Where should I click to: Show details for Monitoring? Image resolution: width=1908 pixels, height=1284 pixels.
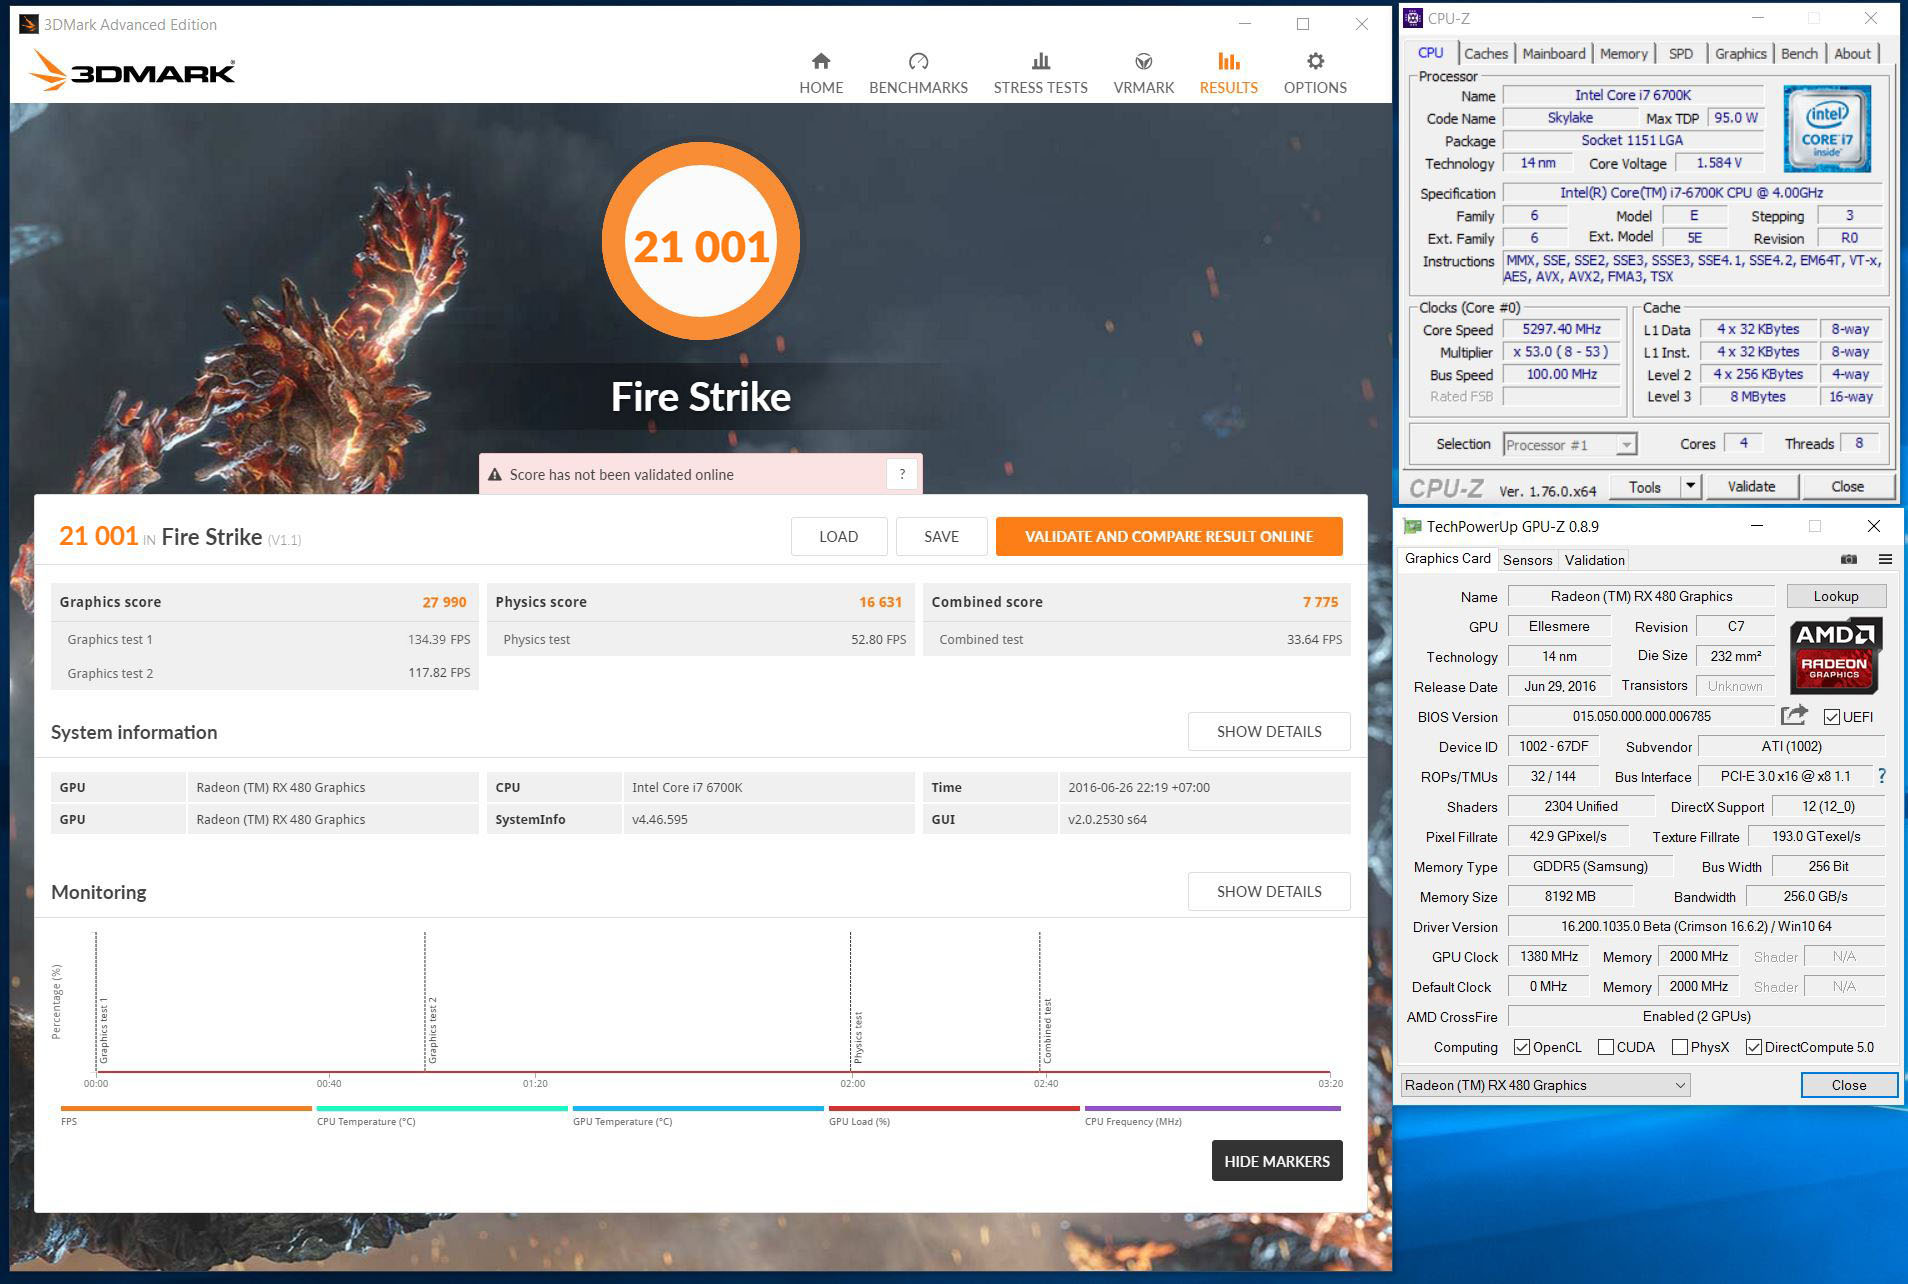pos(1269,892)
